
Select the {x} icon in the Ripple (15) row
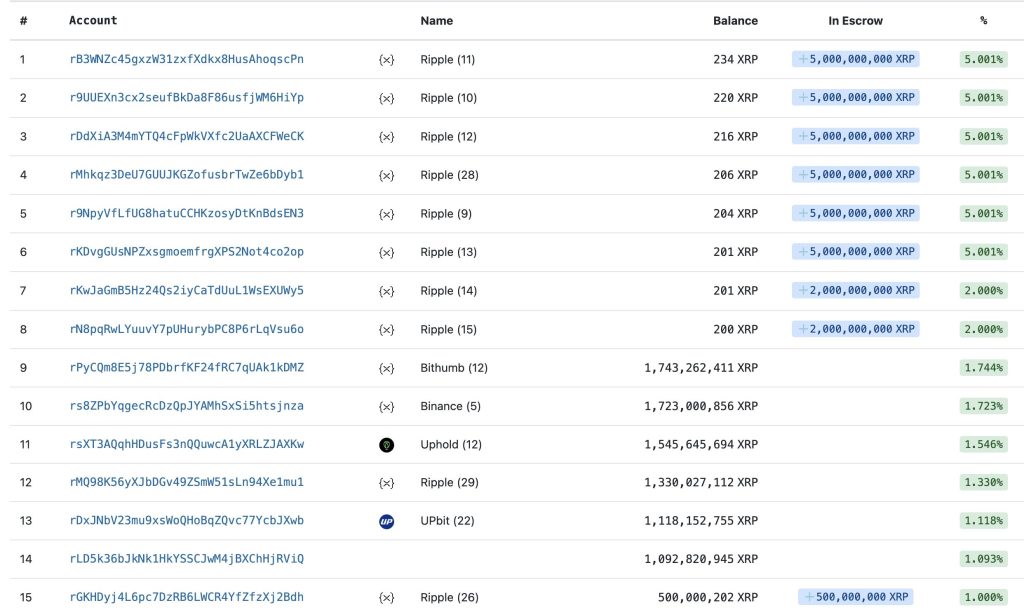coord(387,329)
